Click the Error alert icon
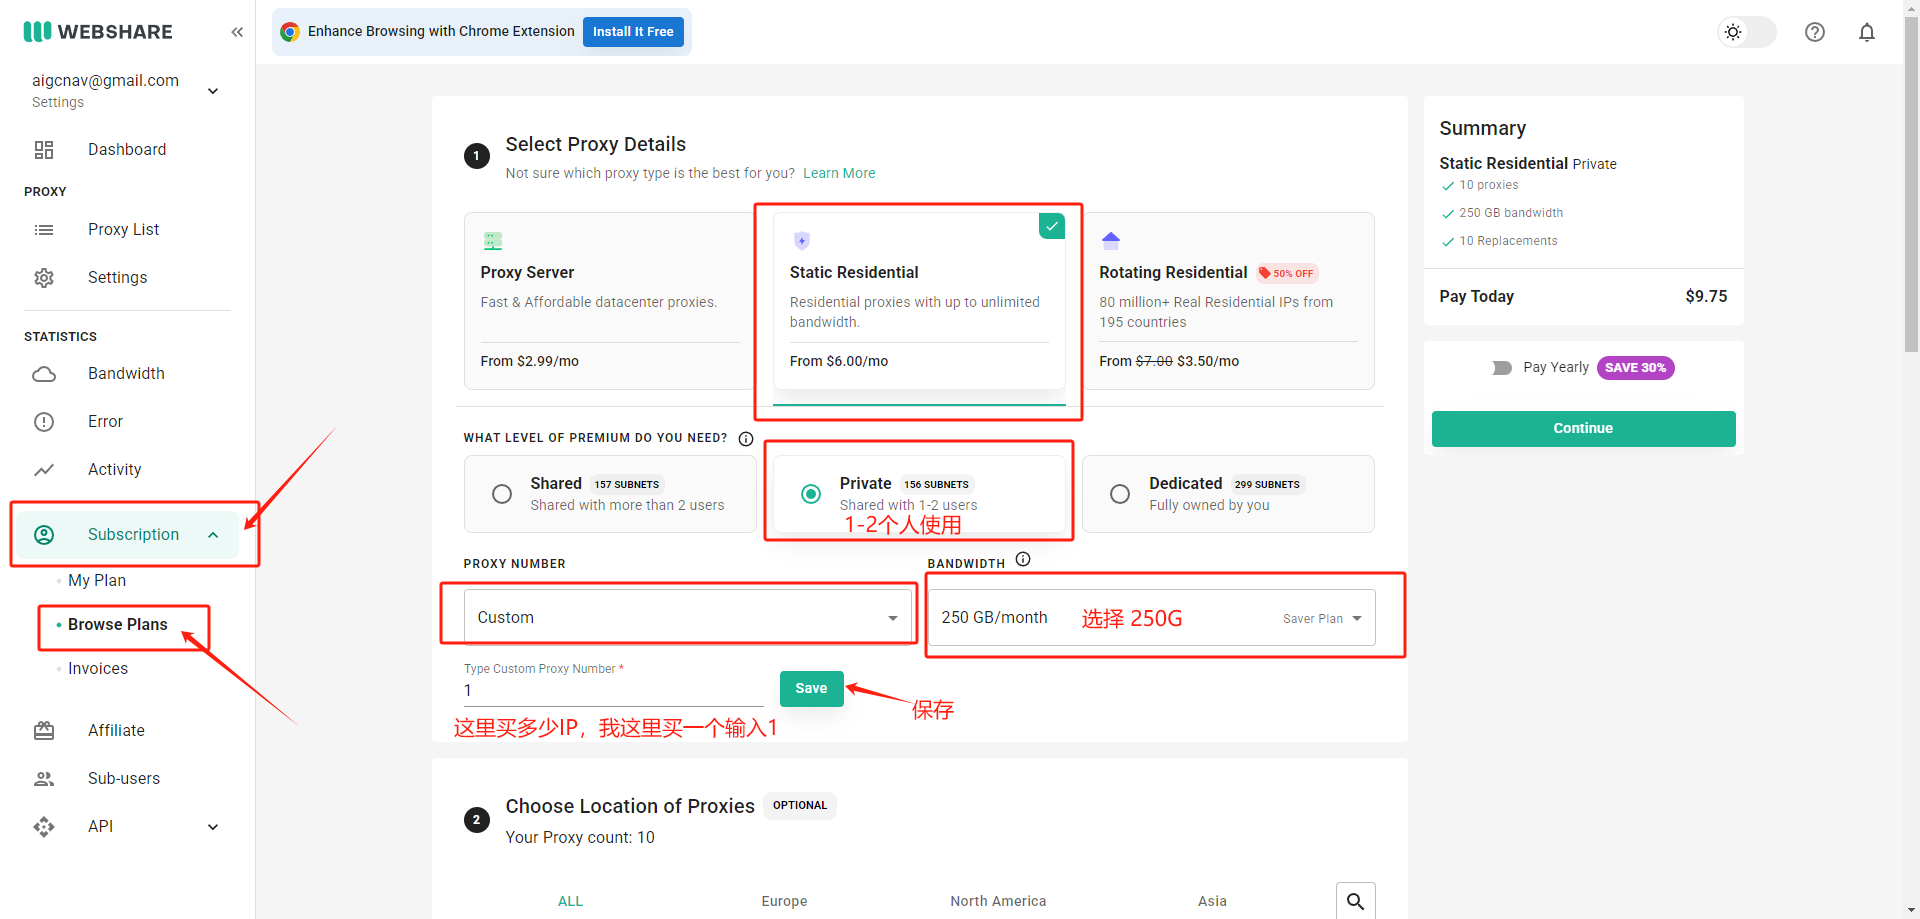This screenshot has width=1920, height=919. click(44, 422)
